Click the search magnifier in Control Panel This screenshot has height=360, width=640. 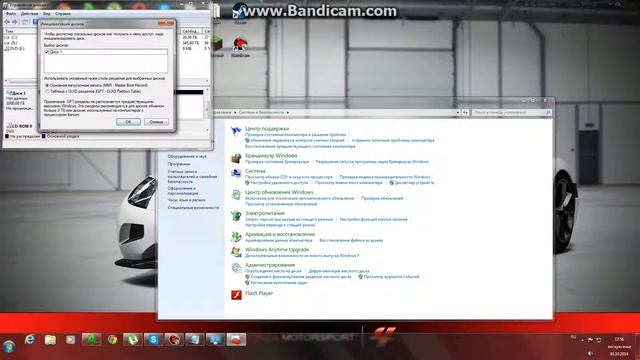point(548,112)
